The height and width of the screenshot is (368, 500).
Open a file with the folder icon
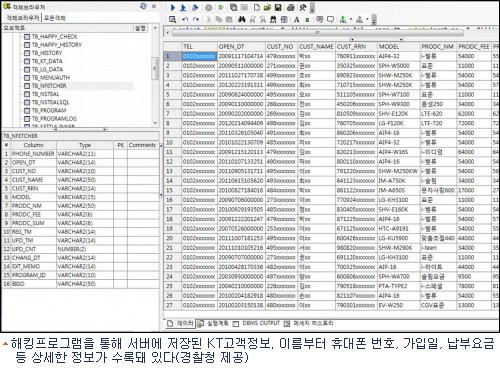coord(267,7)
